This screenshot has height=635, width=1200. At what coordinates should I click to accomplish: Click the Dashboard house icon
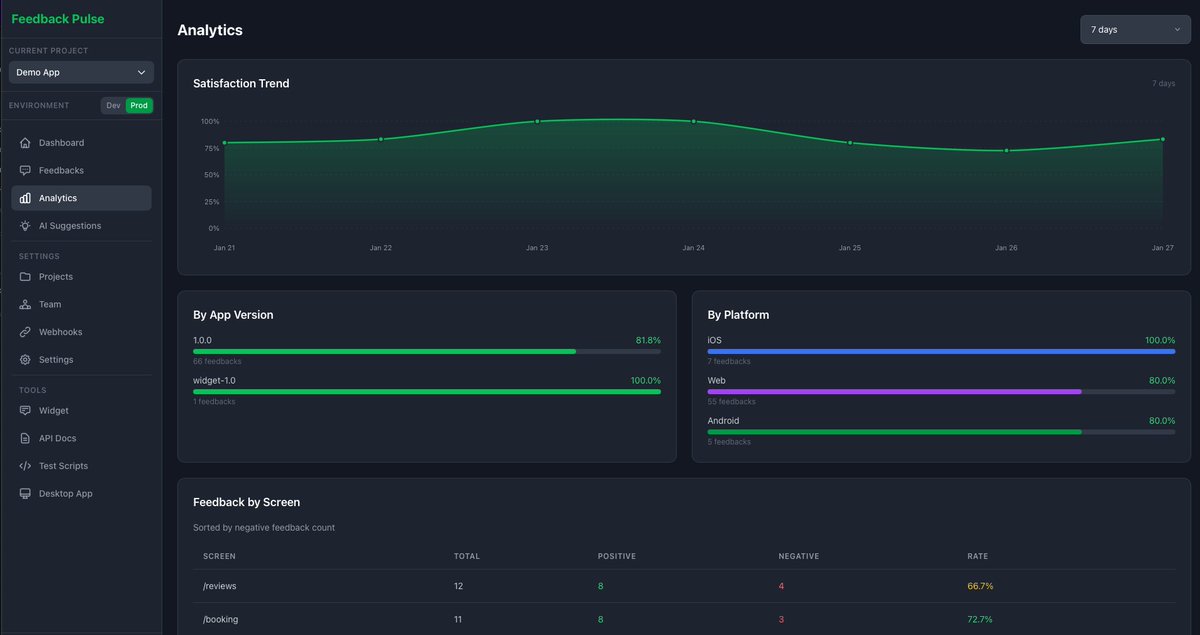pos(25,143)
